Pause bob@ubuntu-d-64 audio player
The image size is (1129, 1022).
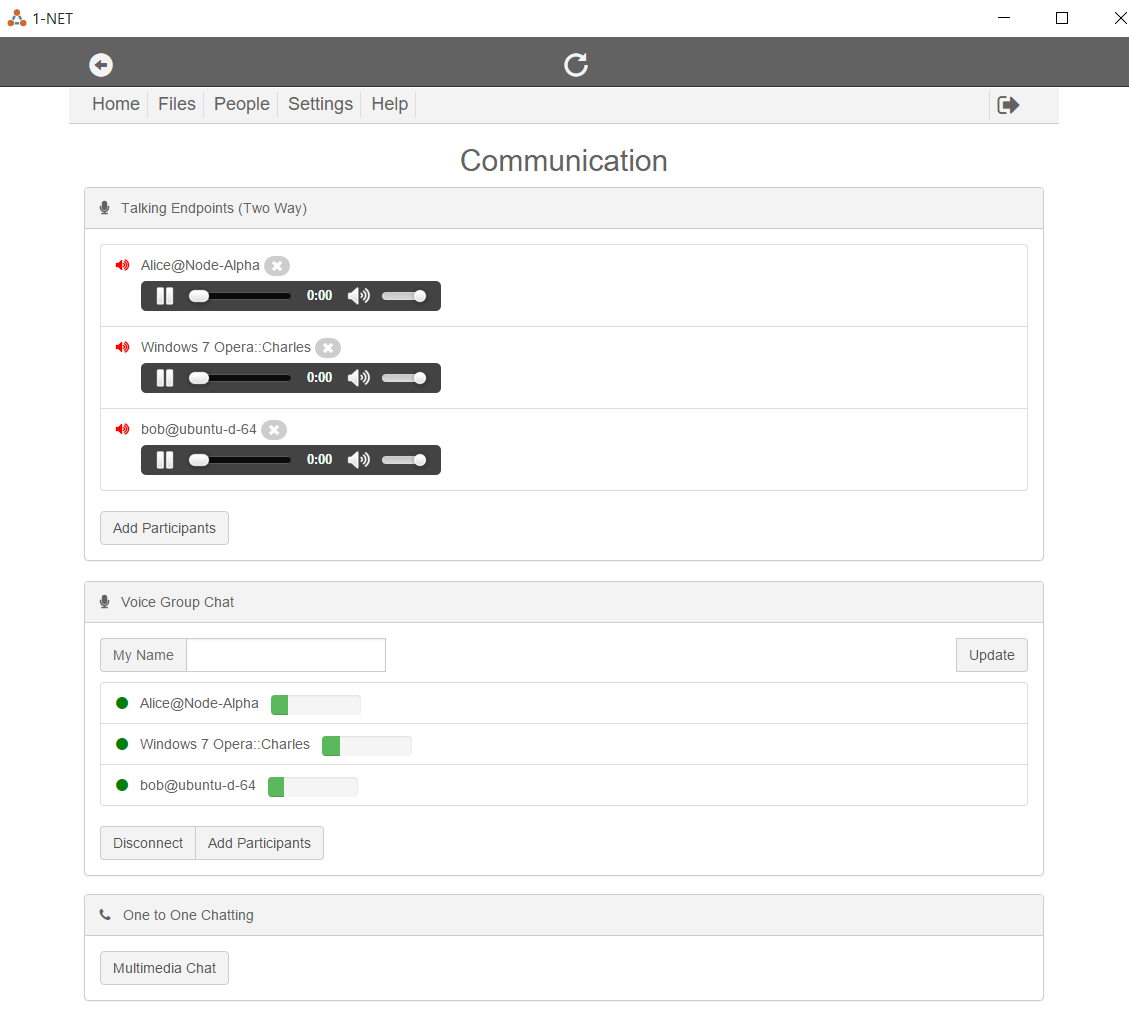tap(165, 460)
